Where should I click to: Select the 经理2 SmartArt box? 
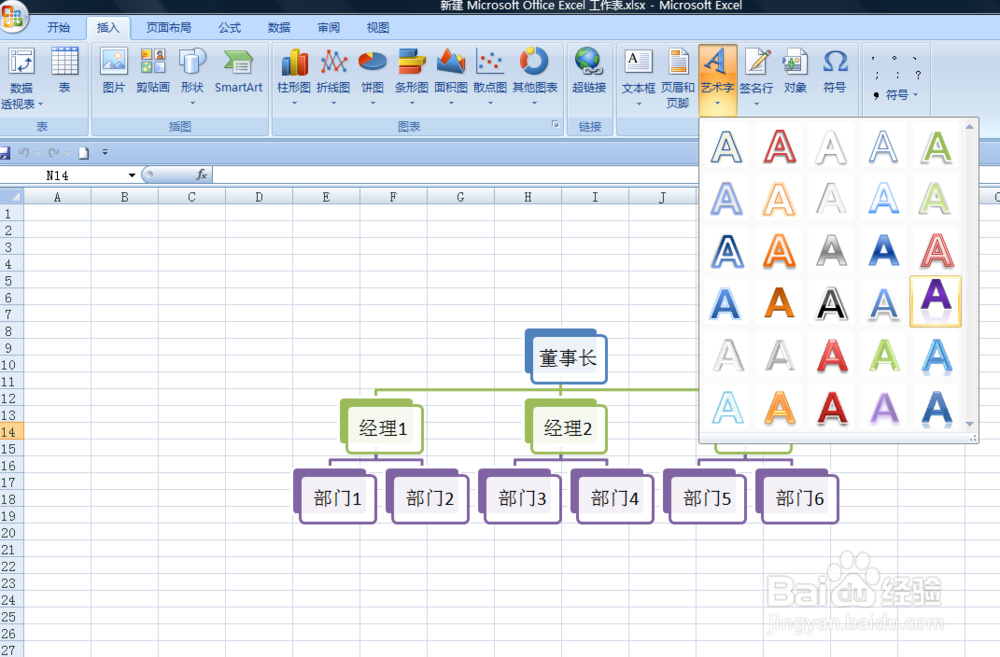(x=566, y=427)
